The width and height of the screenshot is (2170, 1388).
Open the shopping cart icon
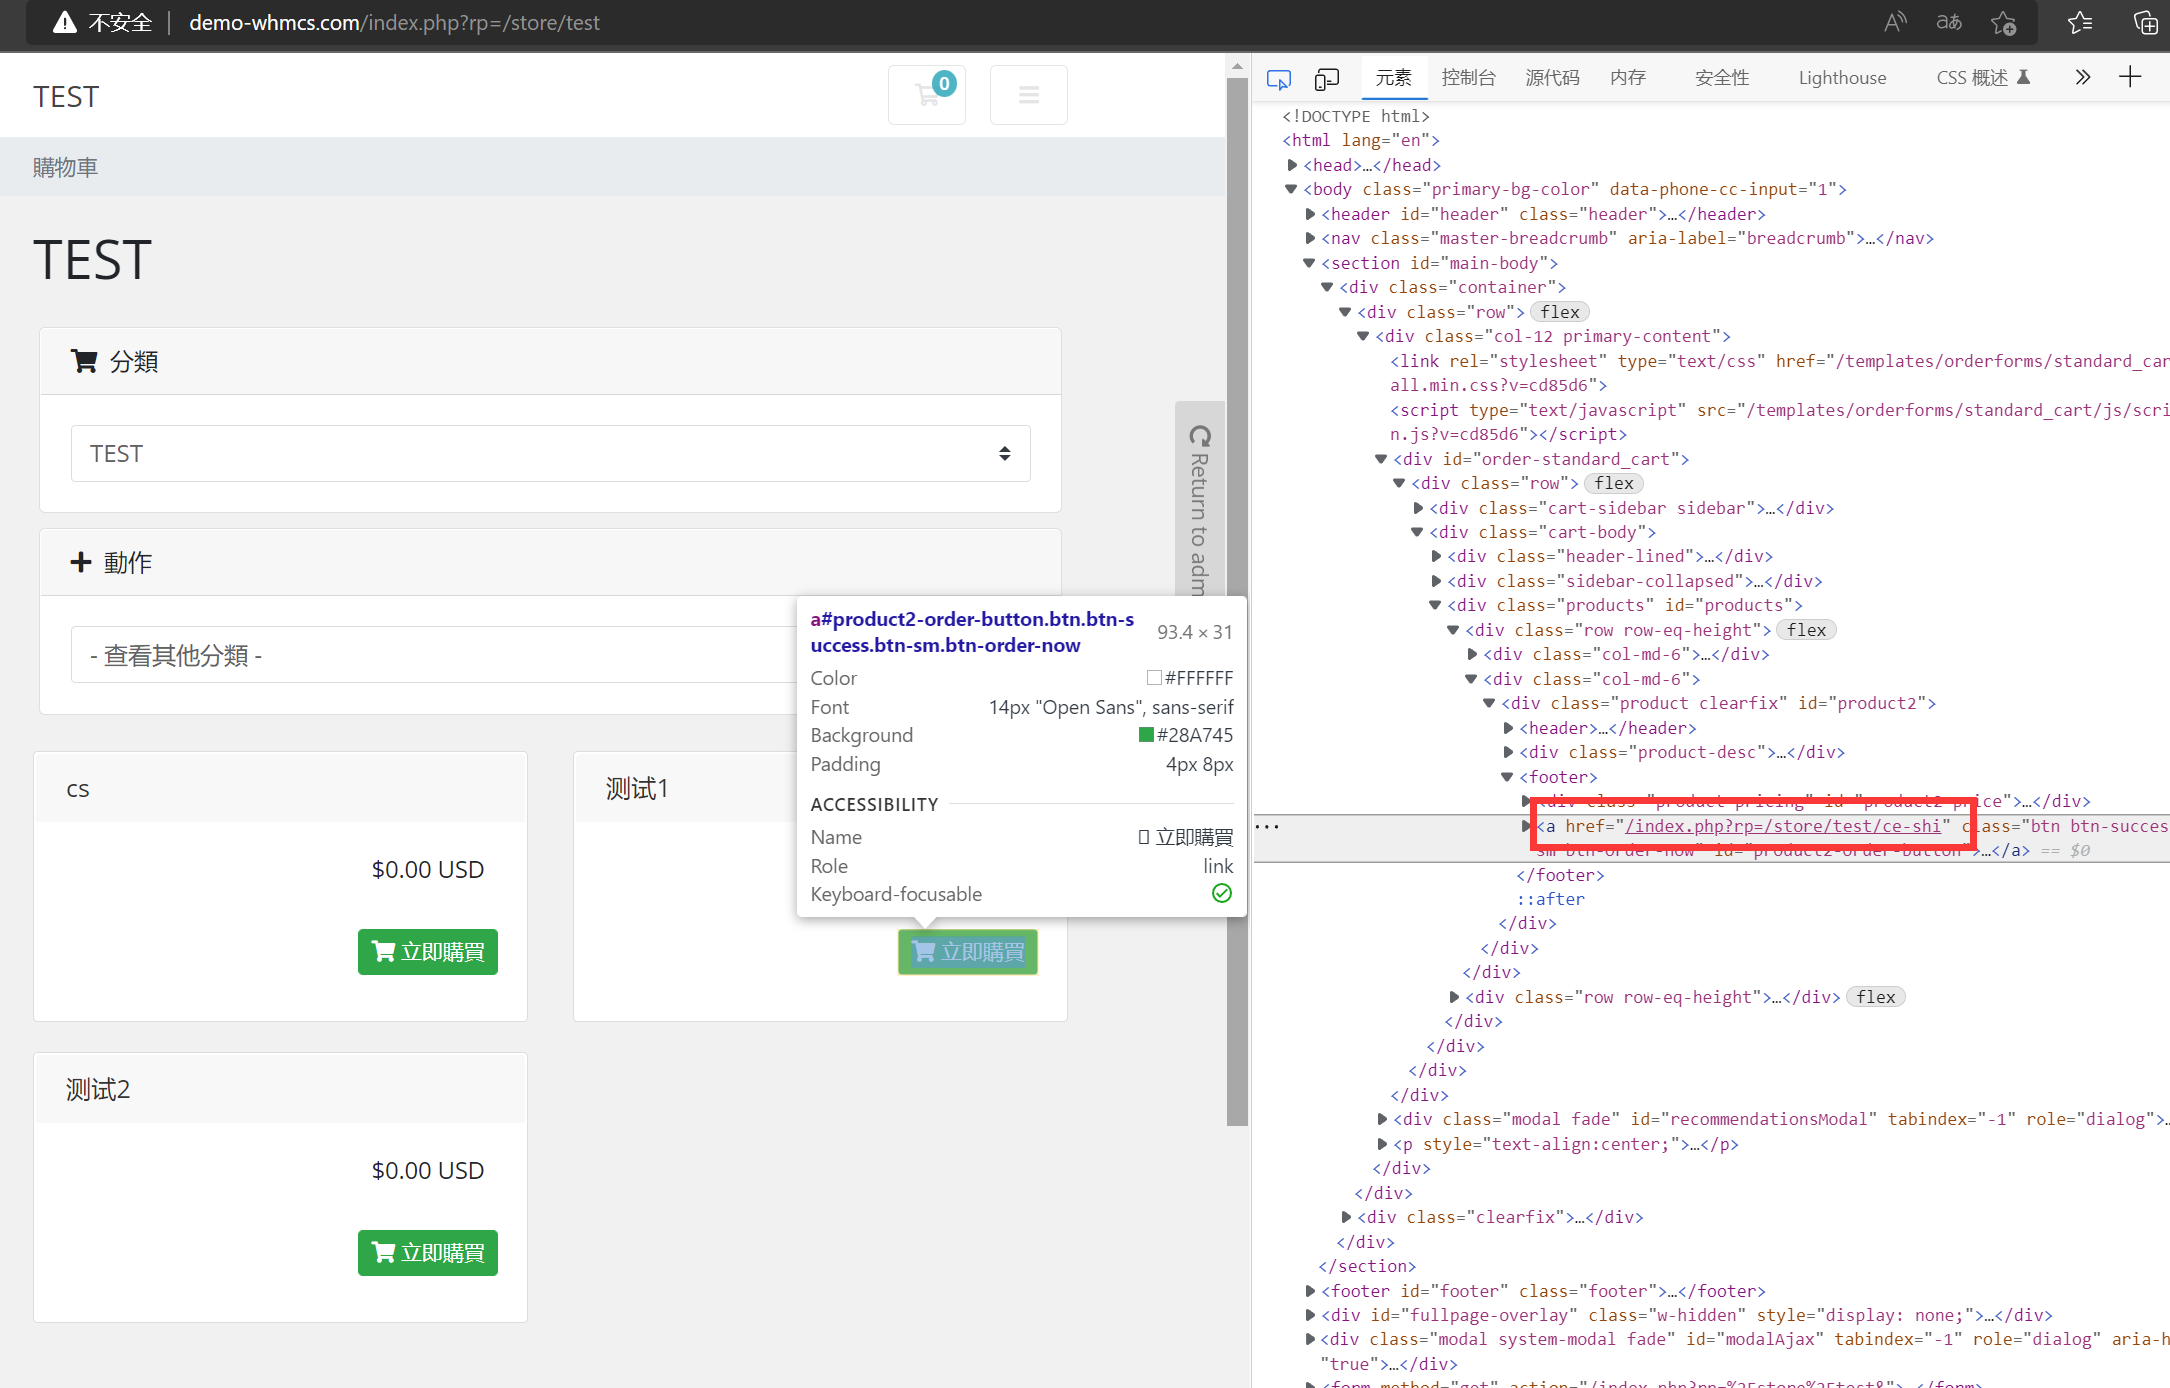tap(927, 95)
